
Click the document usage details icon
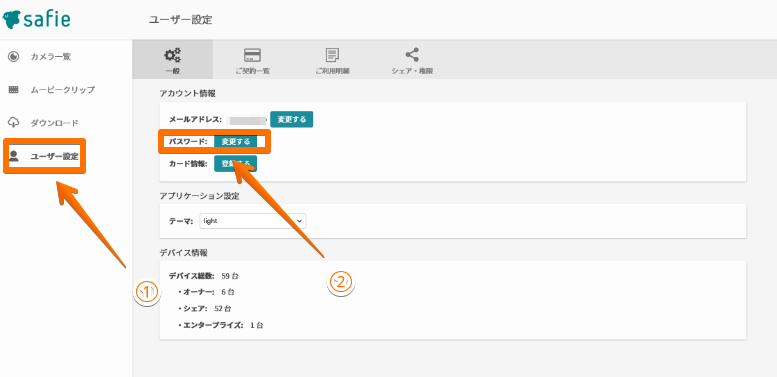[333, 55]
